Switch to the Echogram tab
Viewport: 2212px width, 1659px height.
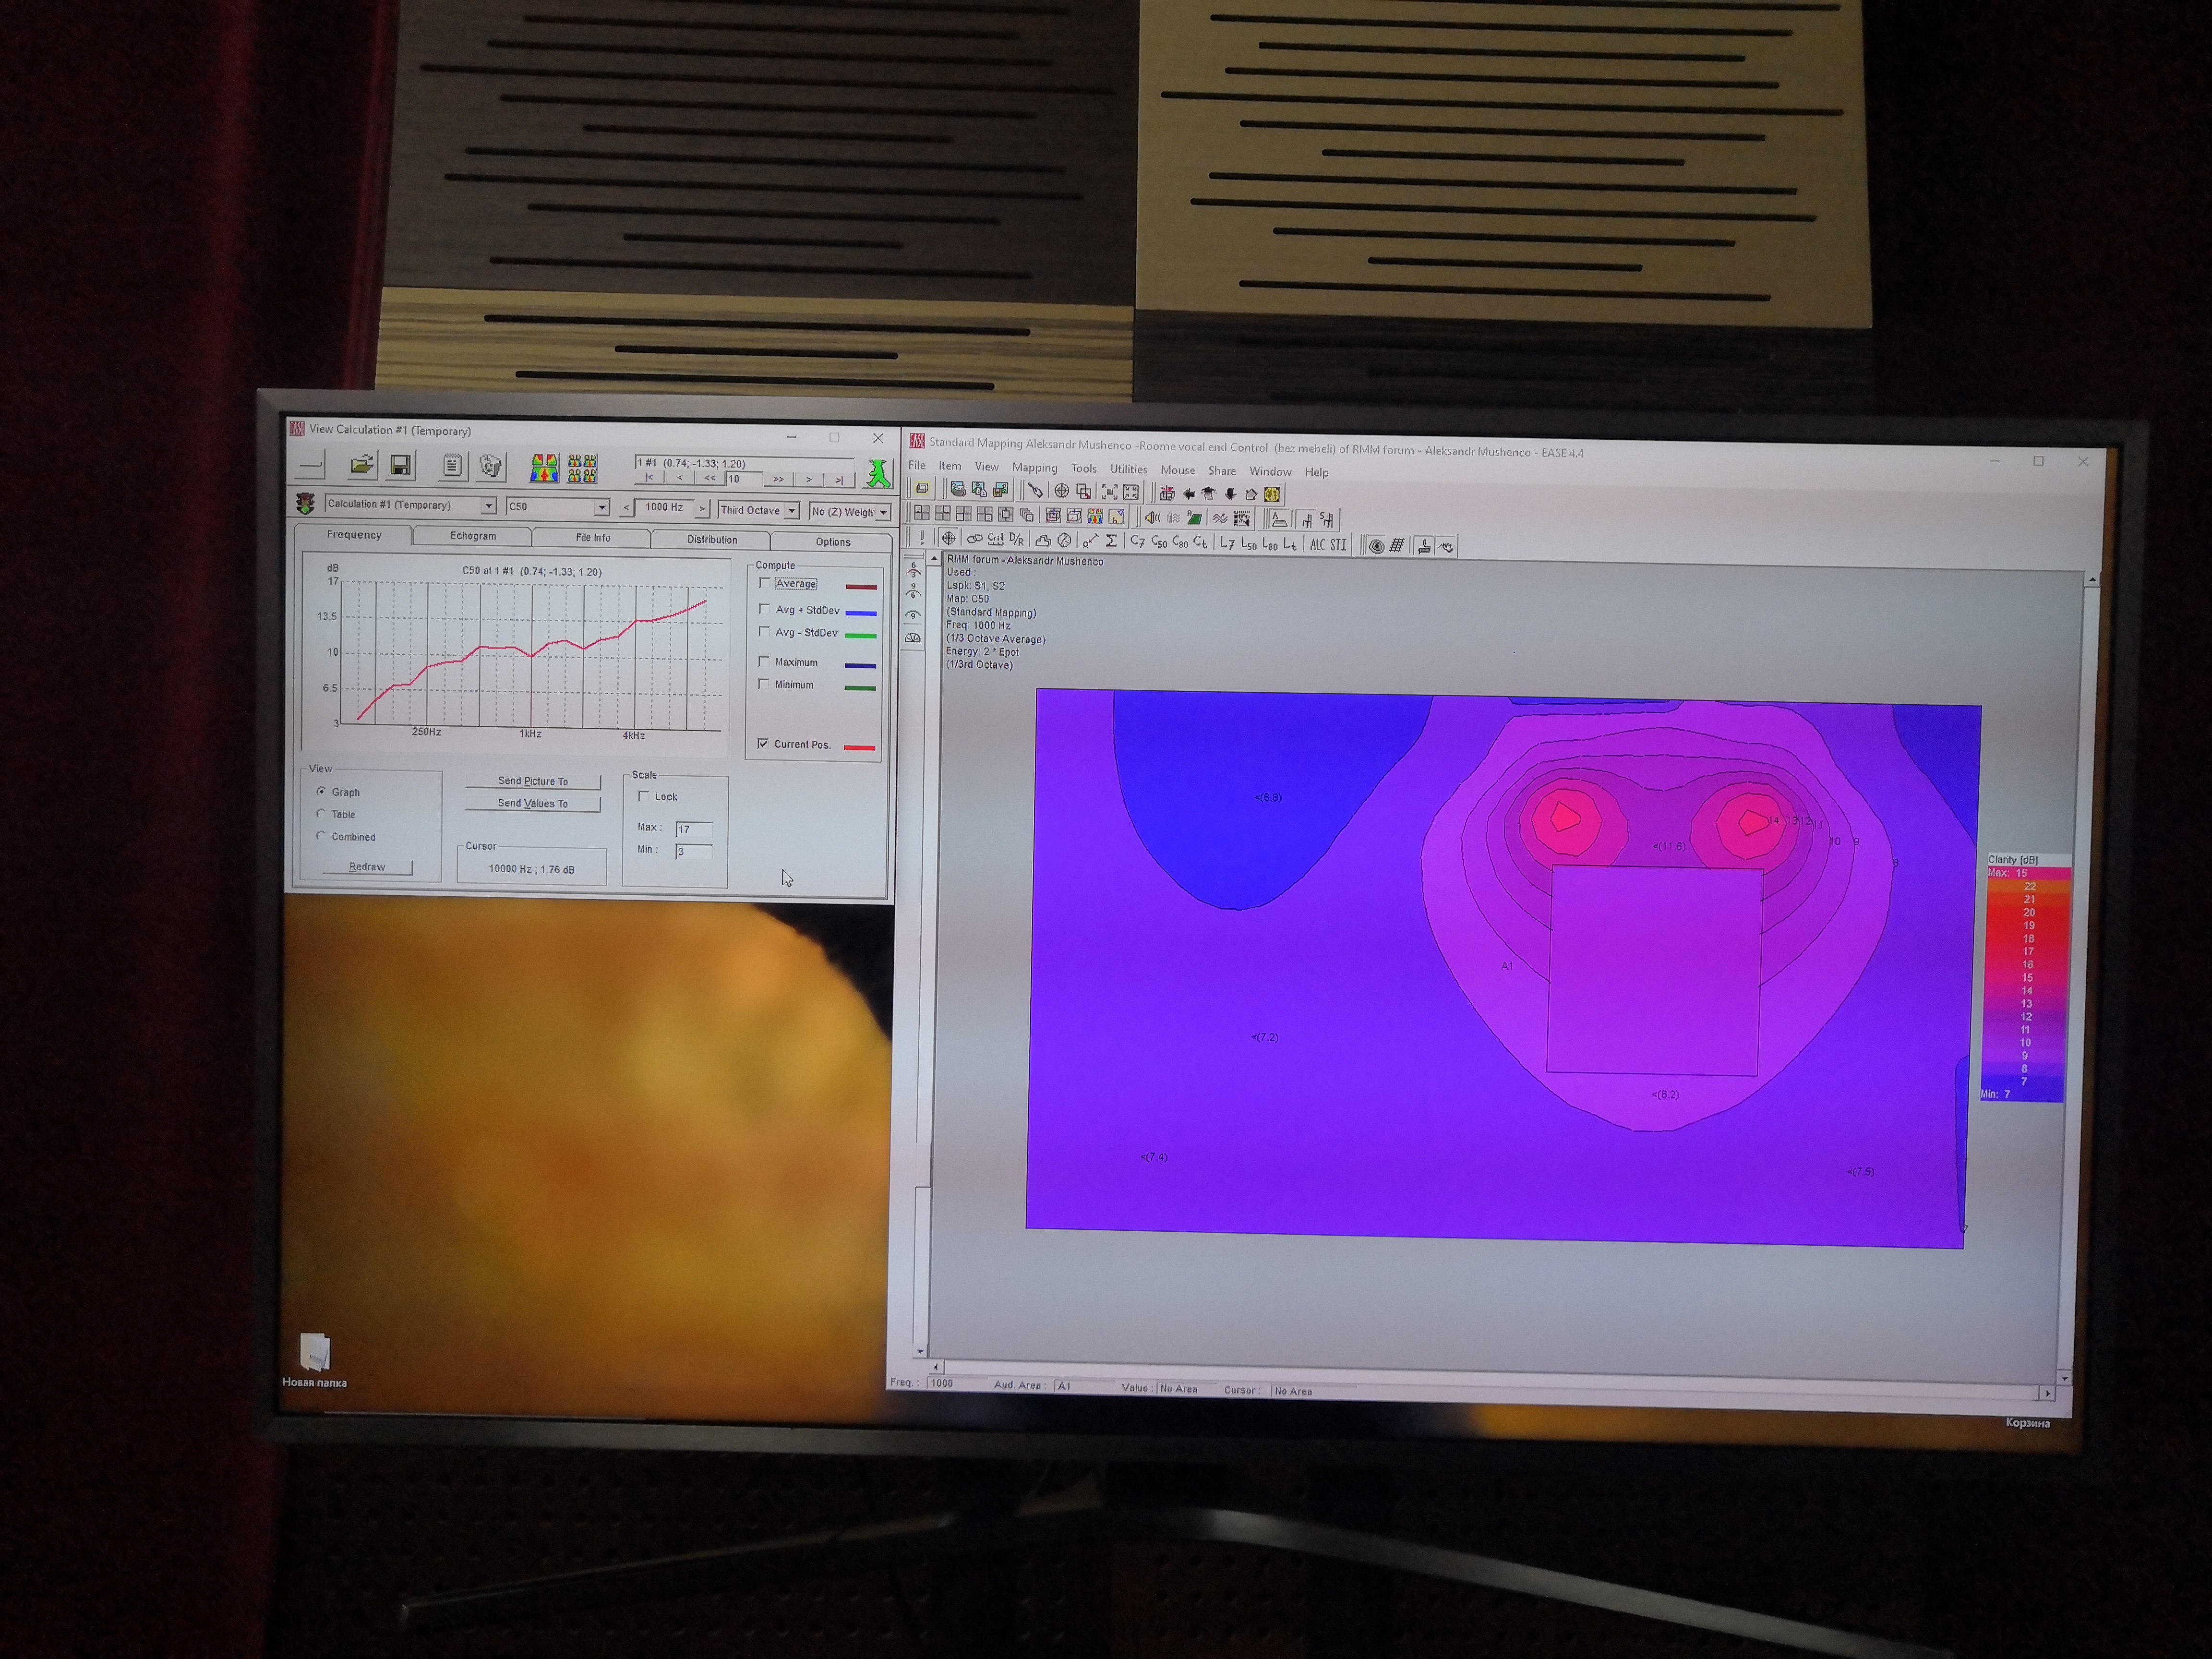[x=473, y=536]
